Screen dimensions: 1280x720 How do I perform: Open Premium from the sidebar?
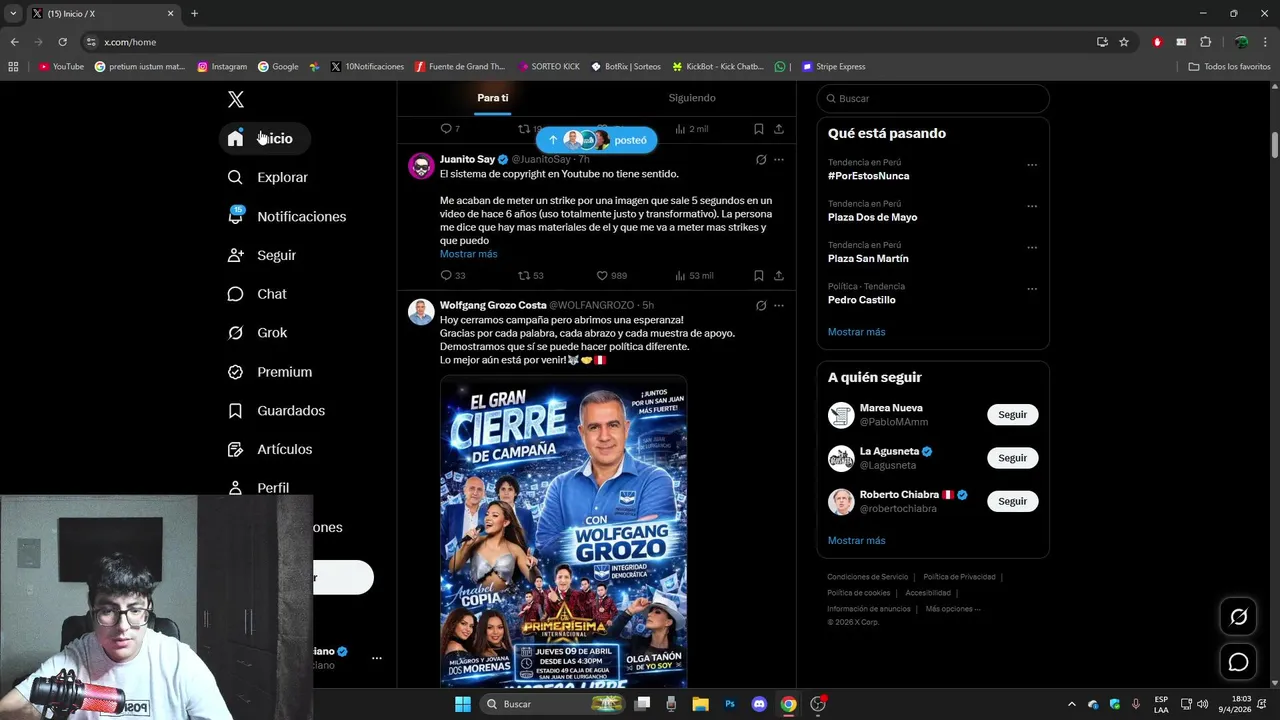[270, 372]
